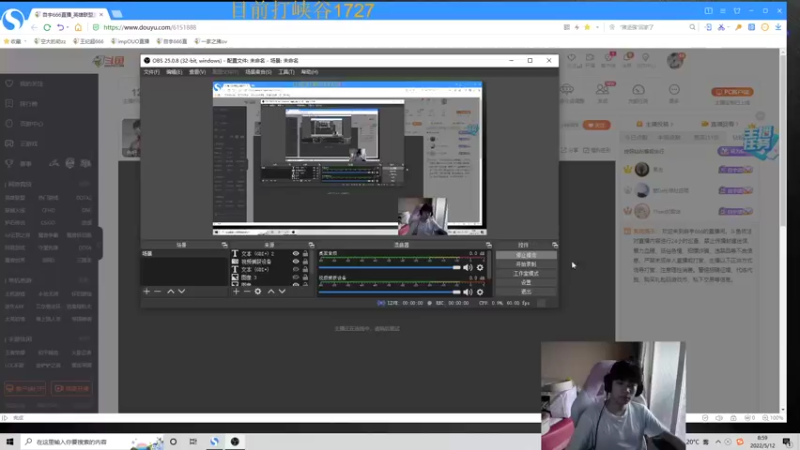Move the OBS scene down
The image size is (800, 450).
coord(182,291)
